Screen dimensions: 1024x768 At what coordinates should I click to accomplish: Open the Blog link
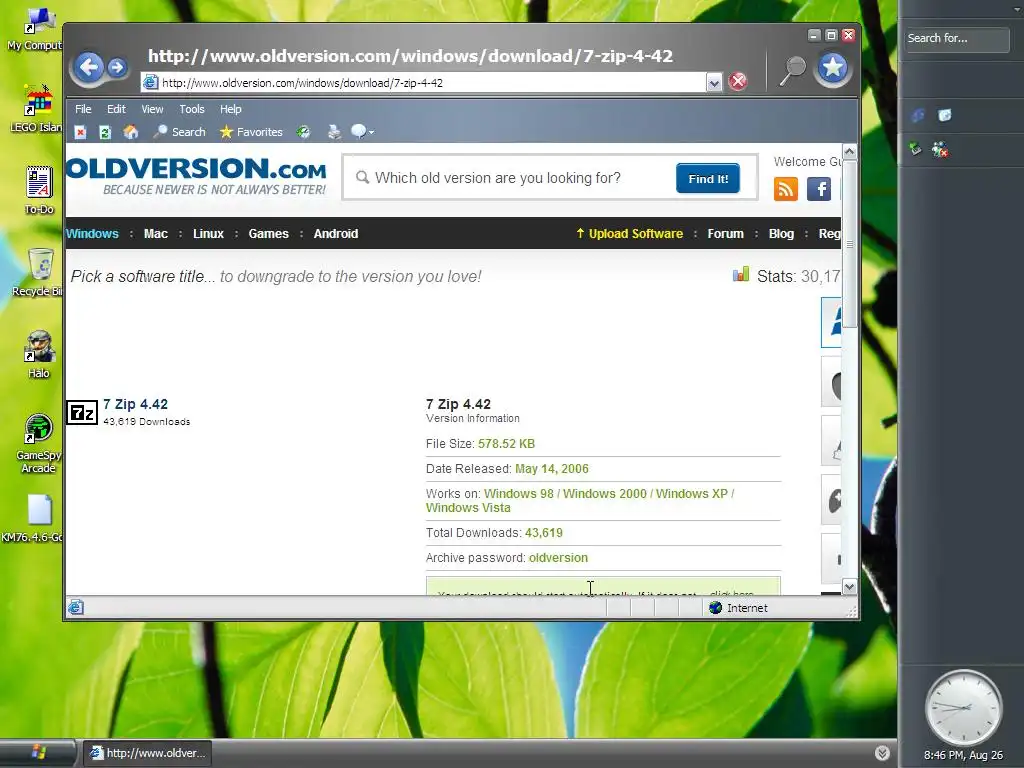pyautogui.click(x=781, y=234)
